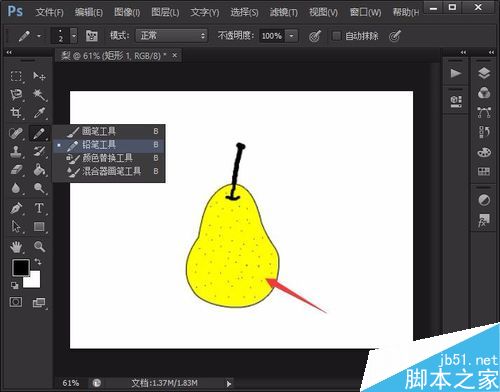Select the Blur tool

16,188
